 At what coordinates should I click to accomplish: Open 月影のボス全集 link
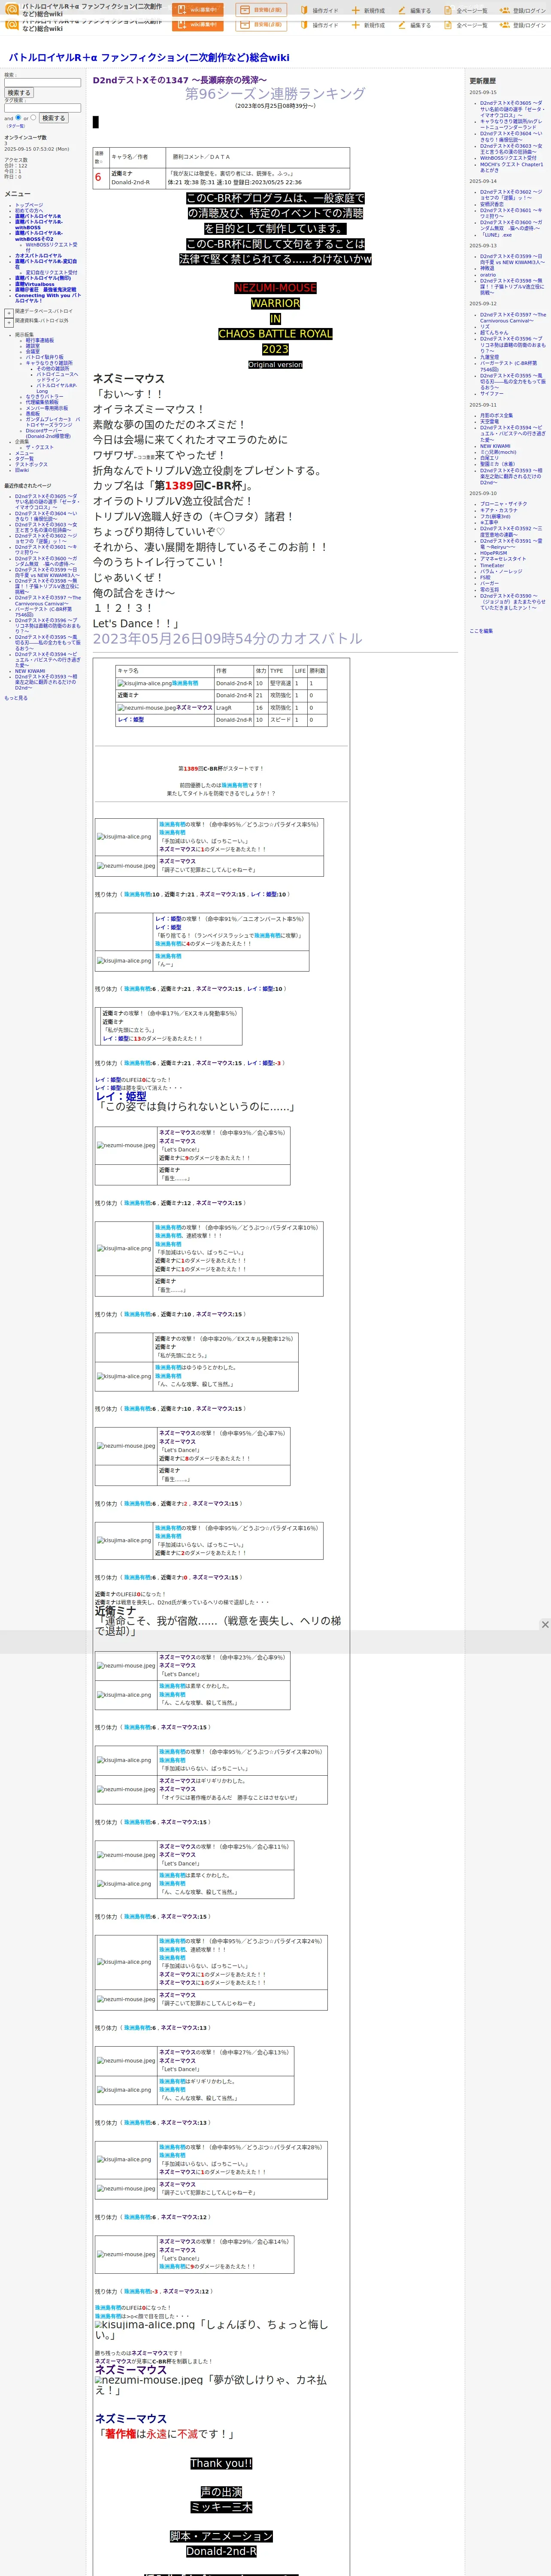coord(496,415)
